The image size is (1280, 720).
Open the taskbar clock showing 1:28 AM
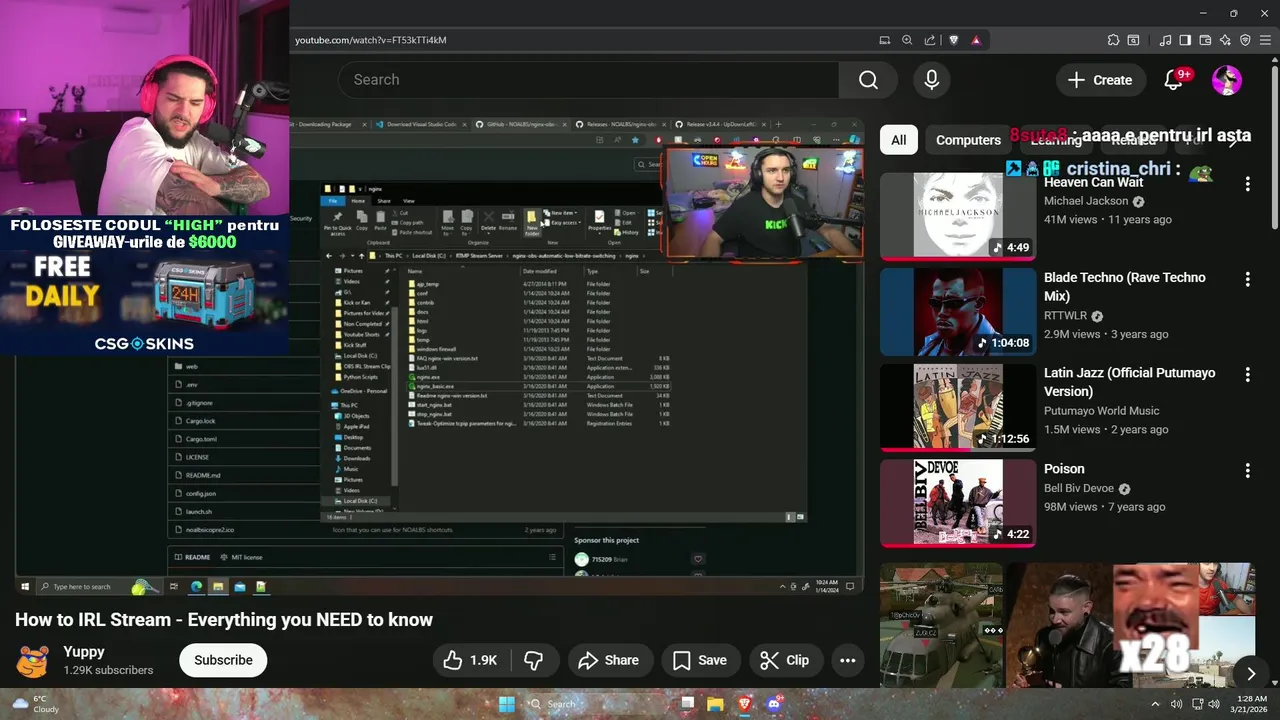1252,704
